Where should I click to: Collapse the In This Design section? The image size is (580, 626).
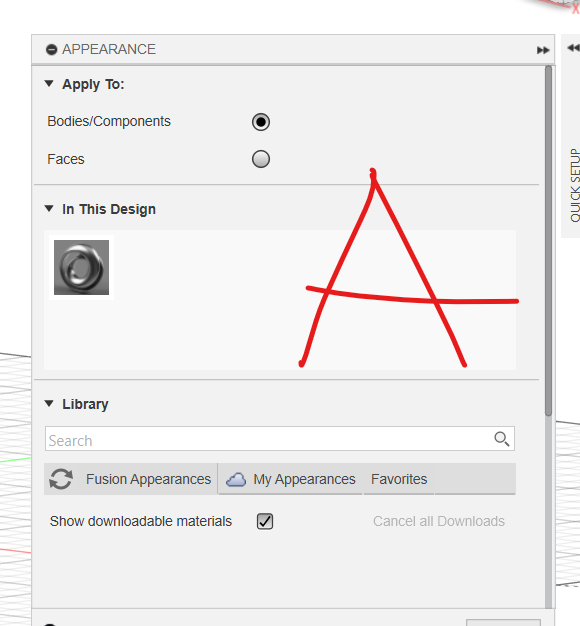49,209
